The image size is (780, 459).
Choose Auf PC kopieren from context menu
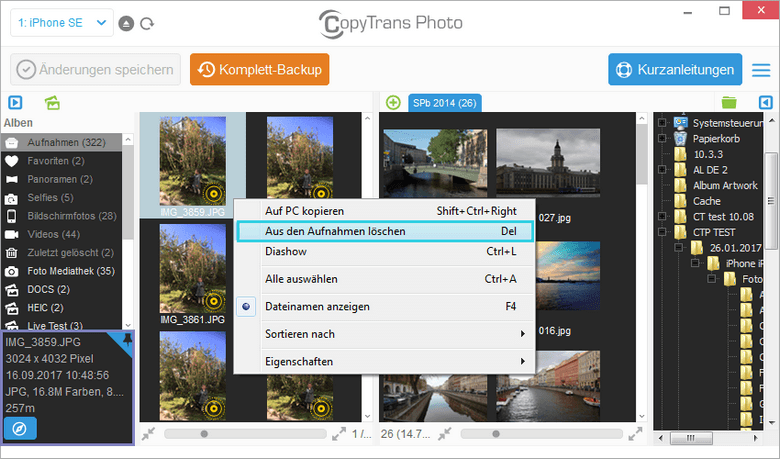(x=384, y=211)
